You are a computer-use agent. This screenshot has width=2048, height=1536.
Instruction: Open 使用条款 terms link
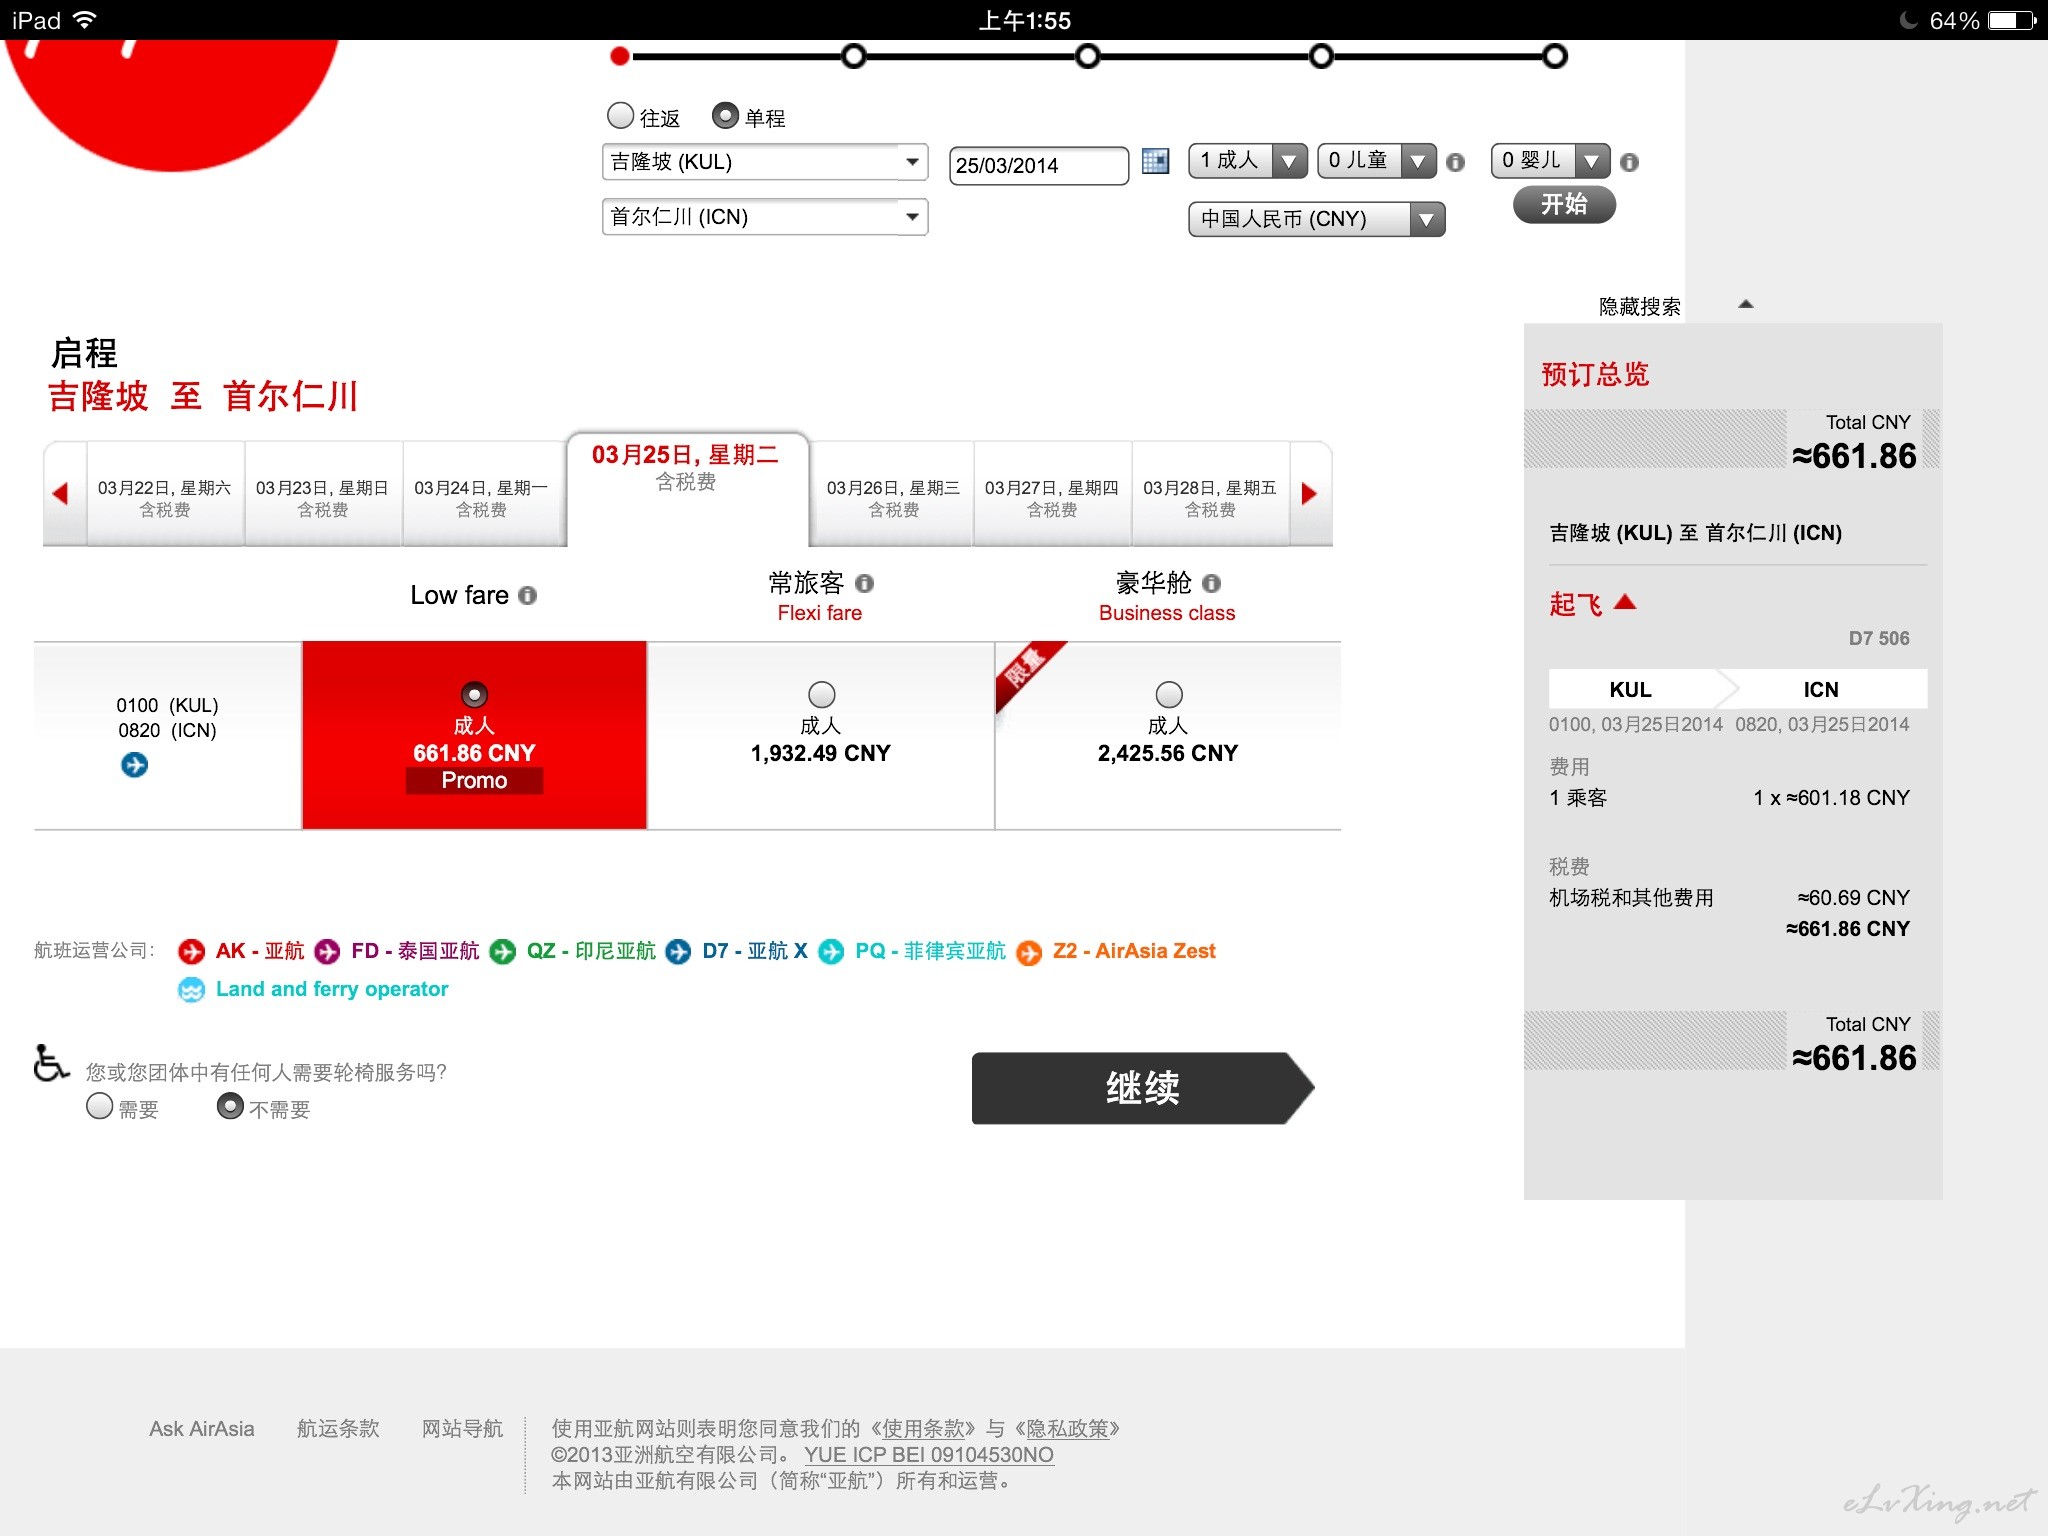922,1429
